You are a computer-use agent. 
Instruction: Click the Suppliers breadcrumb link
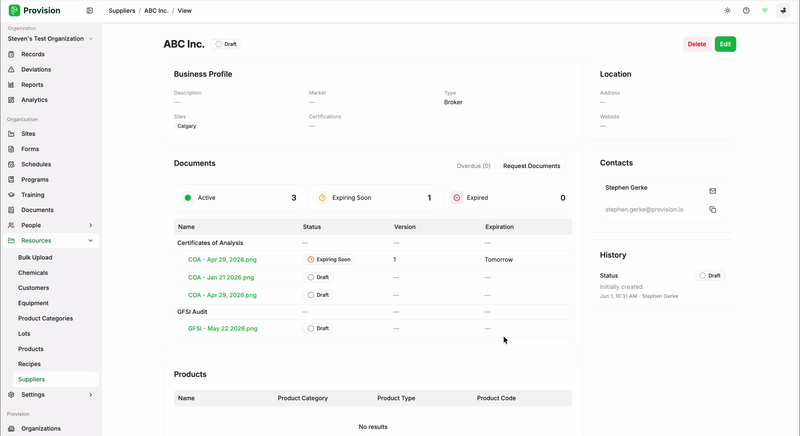121,11
